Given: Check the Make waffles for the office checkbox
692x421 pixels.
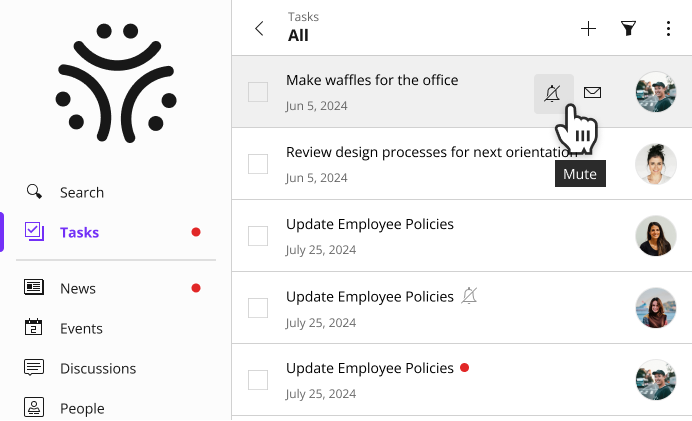Looking at the screenshot, I should pyautogui.click(x=258, y=92).
